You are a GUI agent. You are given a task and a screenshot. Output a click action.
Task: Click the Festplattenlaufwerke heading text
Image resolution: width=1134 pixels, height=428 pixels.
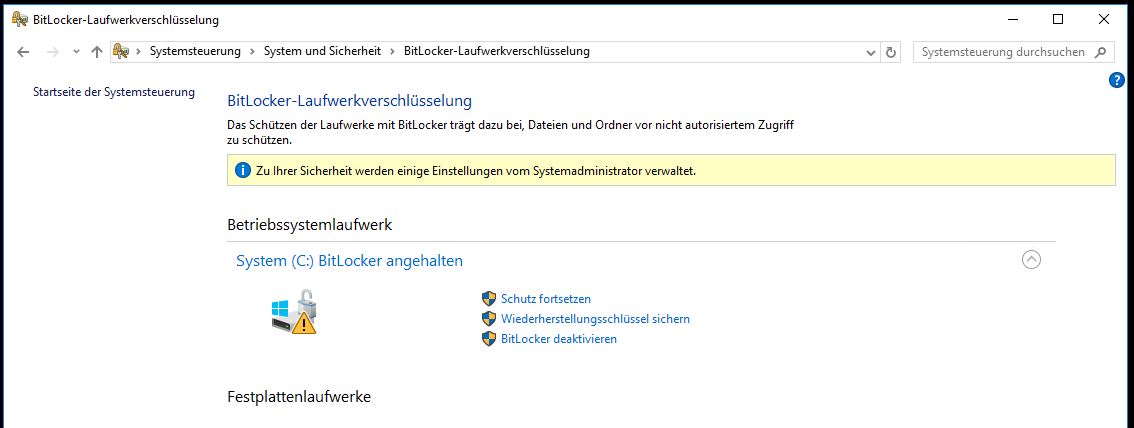299,397
